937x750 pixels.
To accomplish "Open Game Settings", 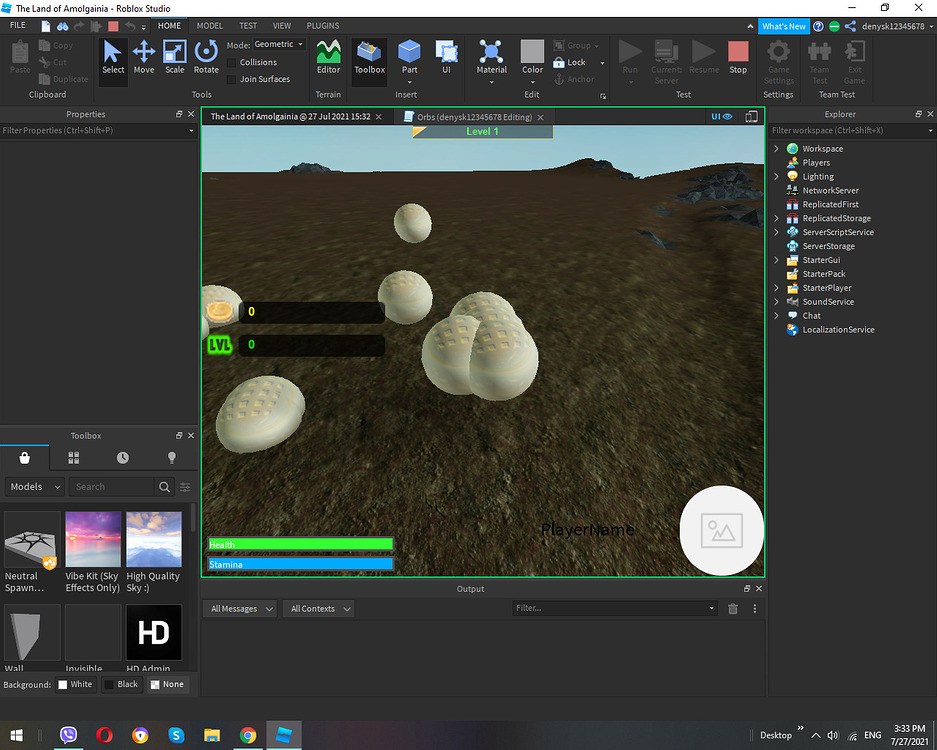I will (x=778, y=63).
